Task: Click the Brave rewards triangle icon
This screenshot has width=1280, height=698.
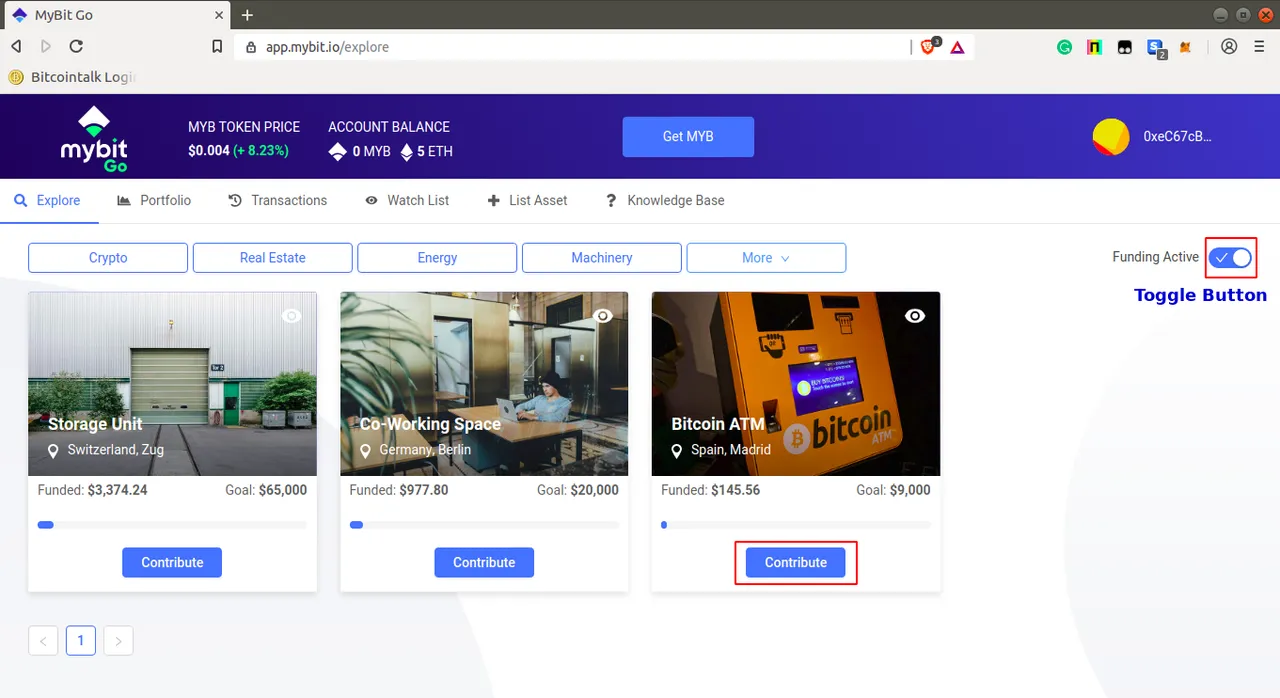Action: (x=957, y=46)
